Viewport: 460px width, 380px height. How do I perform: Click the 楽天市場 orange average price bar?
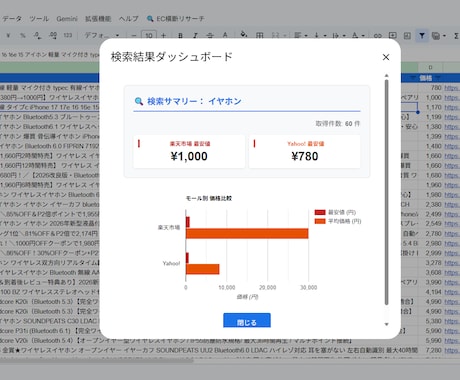coord(247,233)
